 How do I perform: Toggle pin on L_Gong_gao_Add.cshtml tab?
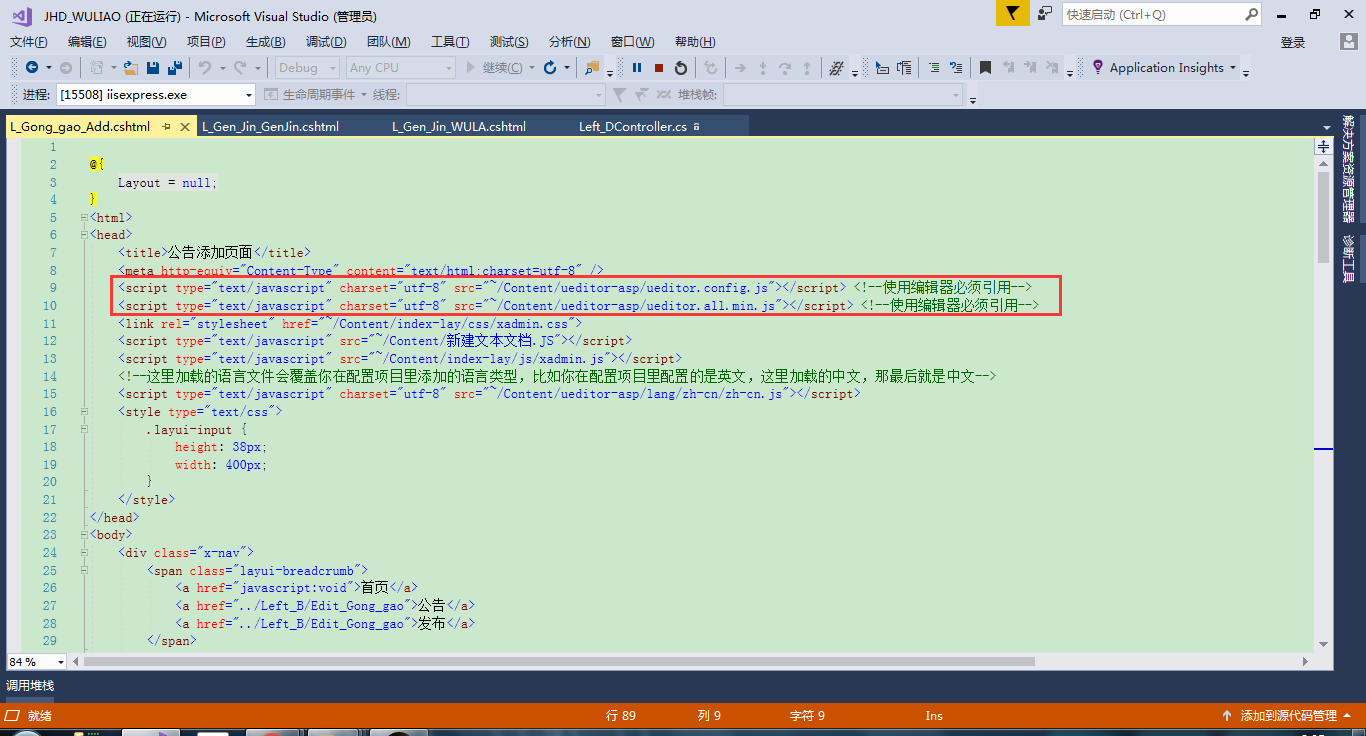tap(167, 127)
